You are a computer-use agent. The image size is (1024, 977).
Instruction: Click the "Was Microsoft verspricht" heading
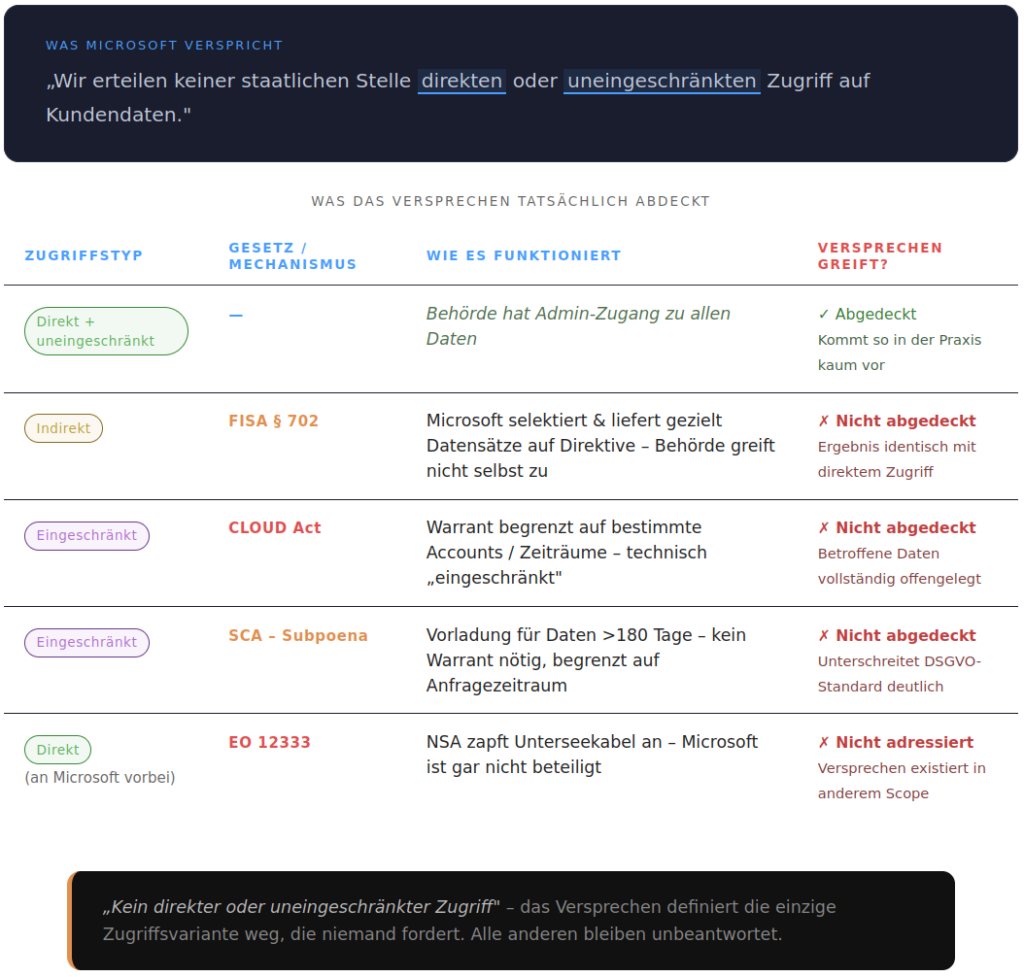[x=164, y=45]
